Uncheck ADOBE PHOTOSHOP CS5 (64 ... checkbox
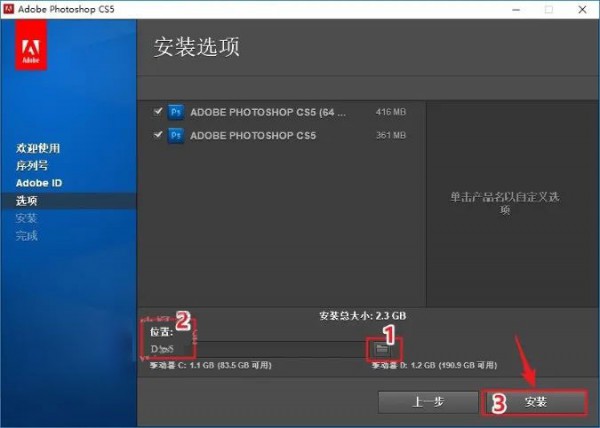600x428 pixels. click(158, 112)
